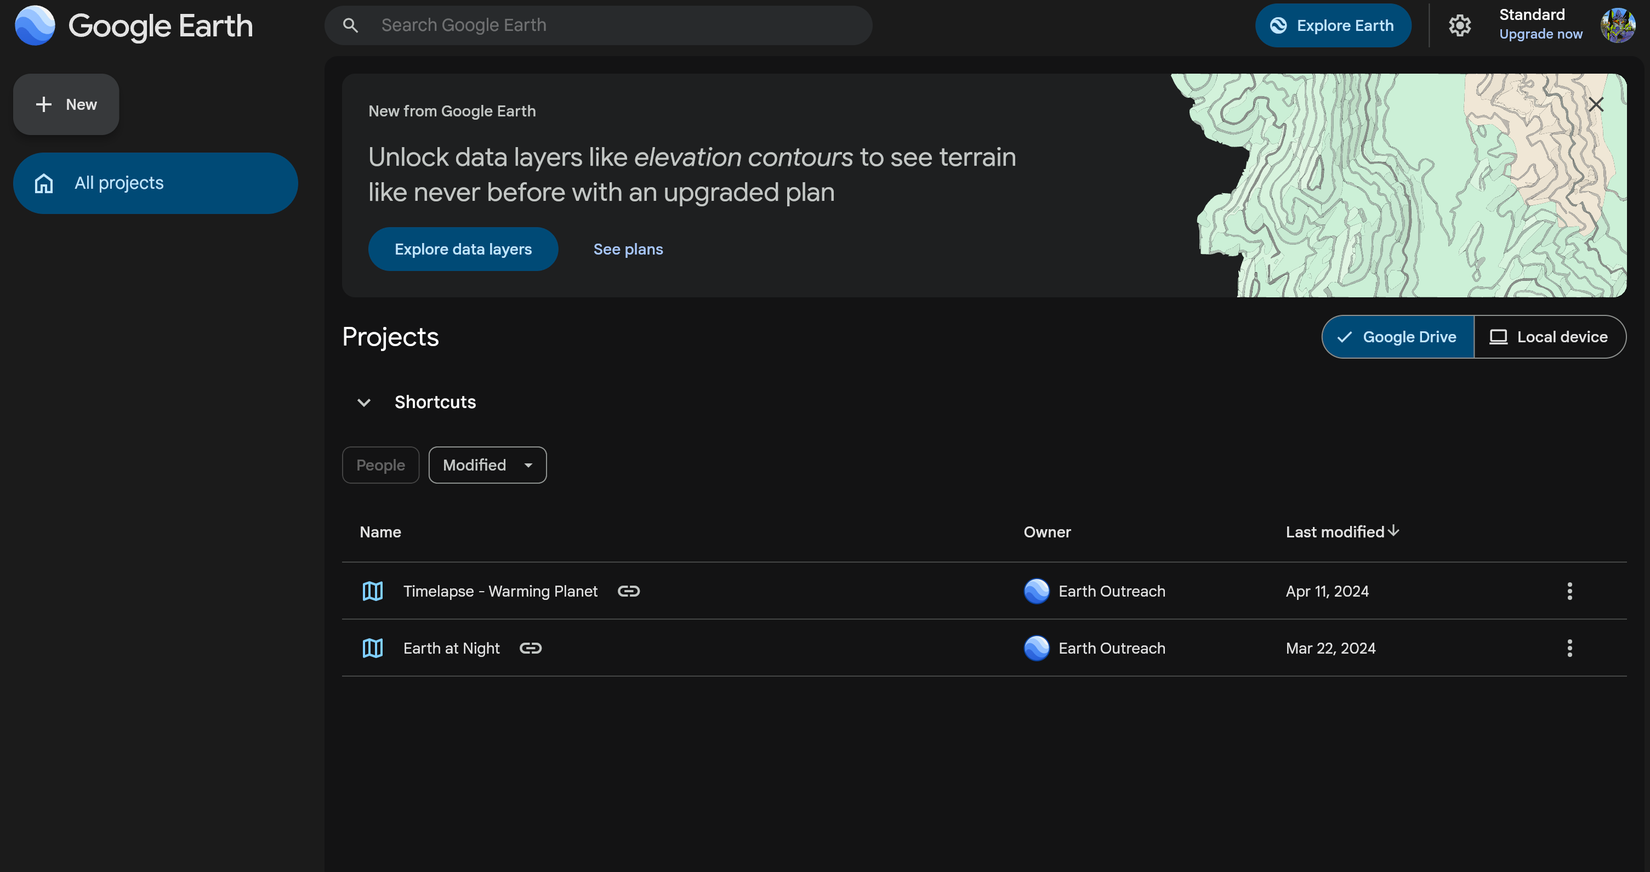Open the Modified filter dropdown
Screen dimensions: 1650x872
(x=488, y=465)
